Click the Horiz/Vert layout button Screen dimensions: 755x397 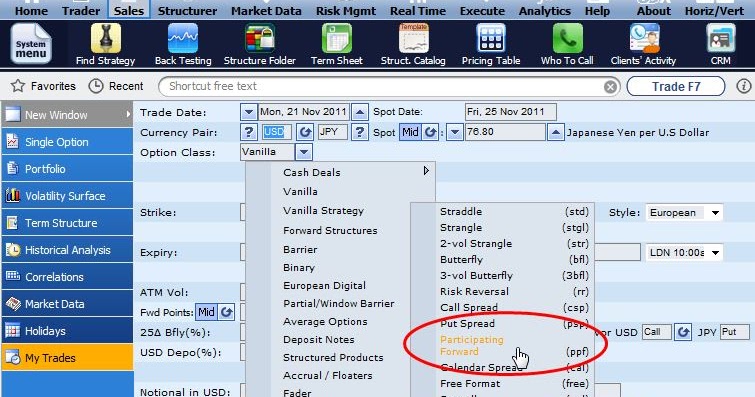pyautogui.click(x=714, y=11)
